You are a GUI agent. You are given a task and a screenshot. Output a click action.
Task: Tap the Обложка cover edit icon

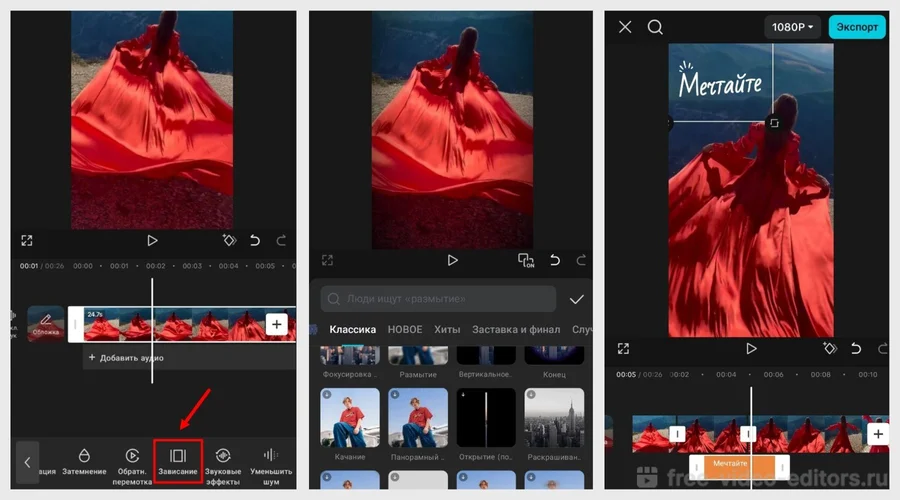[x=46, y=323]
